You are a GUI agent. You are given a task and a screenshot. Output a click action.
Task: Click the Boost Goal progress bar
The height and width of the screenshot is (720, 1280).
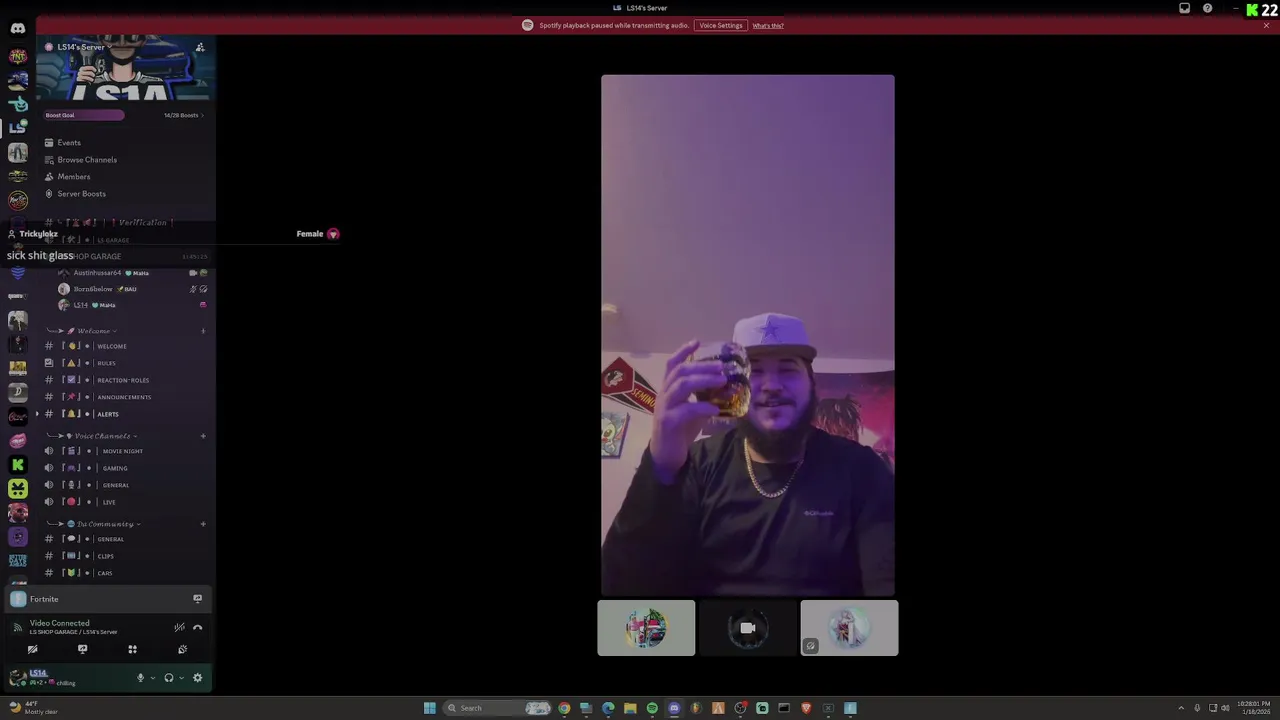tap(84, 115)
